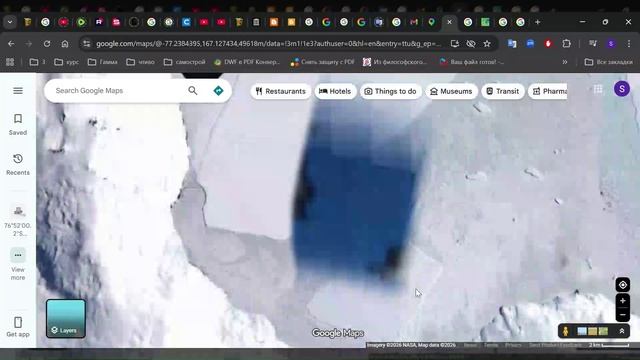Go to the browser home page
Screen dimensions: 640x360
(x=65, y=44)
